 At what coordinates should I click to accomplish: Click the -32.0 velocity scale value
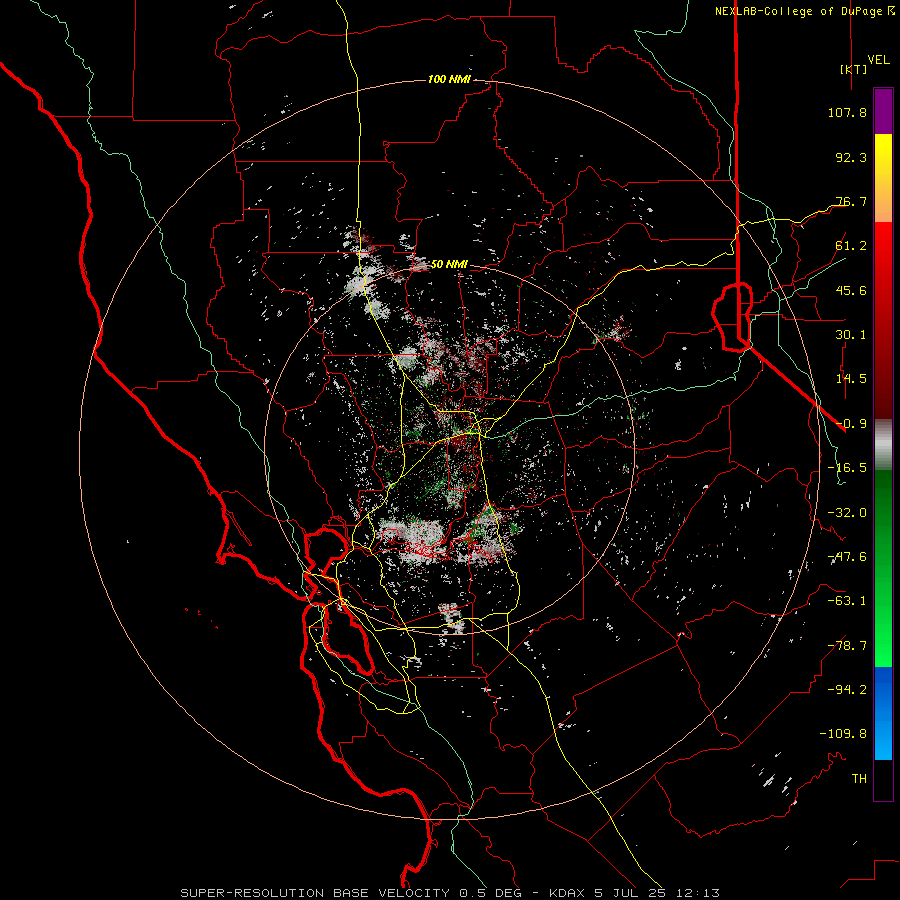[847, 513]
